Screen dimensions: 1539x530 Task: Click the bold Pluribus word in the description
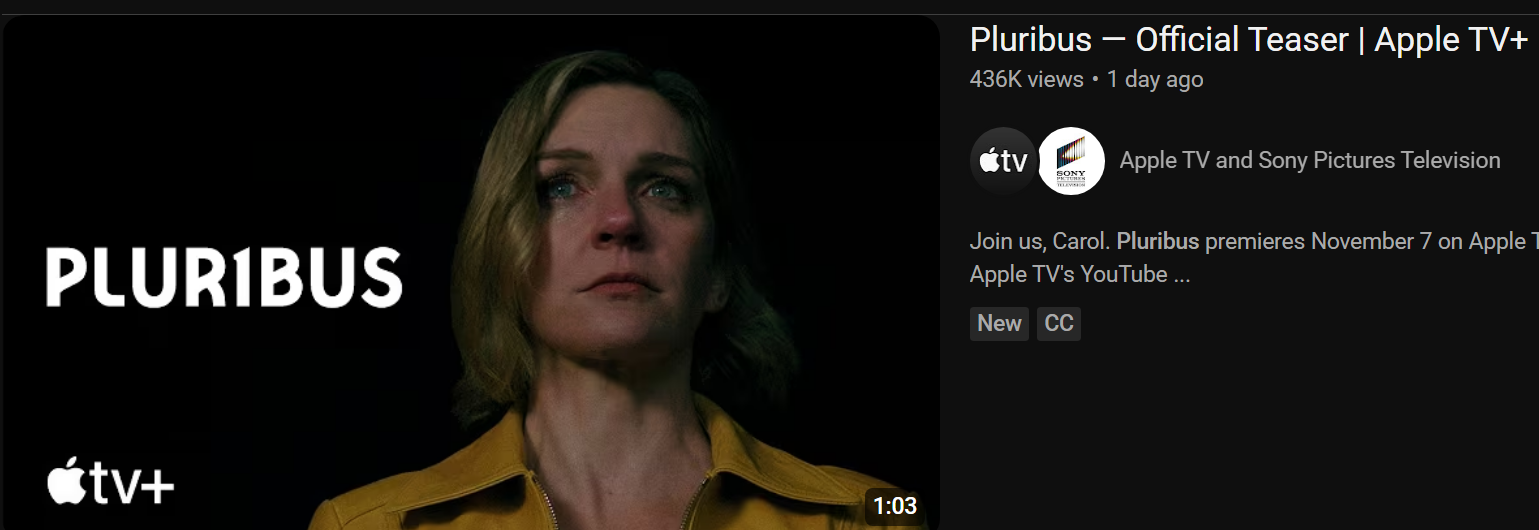pos(1158,242)
